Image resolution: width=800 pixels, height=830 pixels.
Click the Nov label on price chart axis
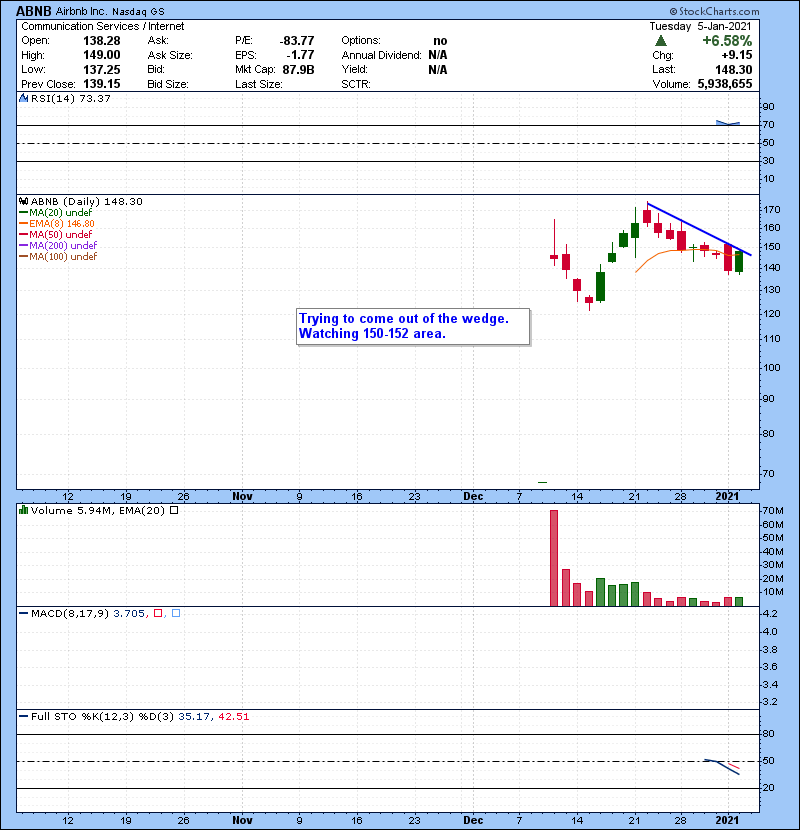pyautogui.click(x=242, y=496)
